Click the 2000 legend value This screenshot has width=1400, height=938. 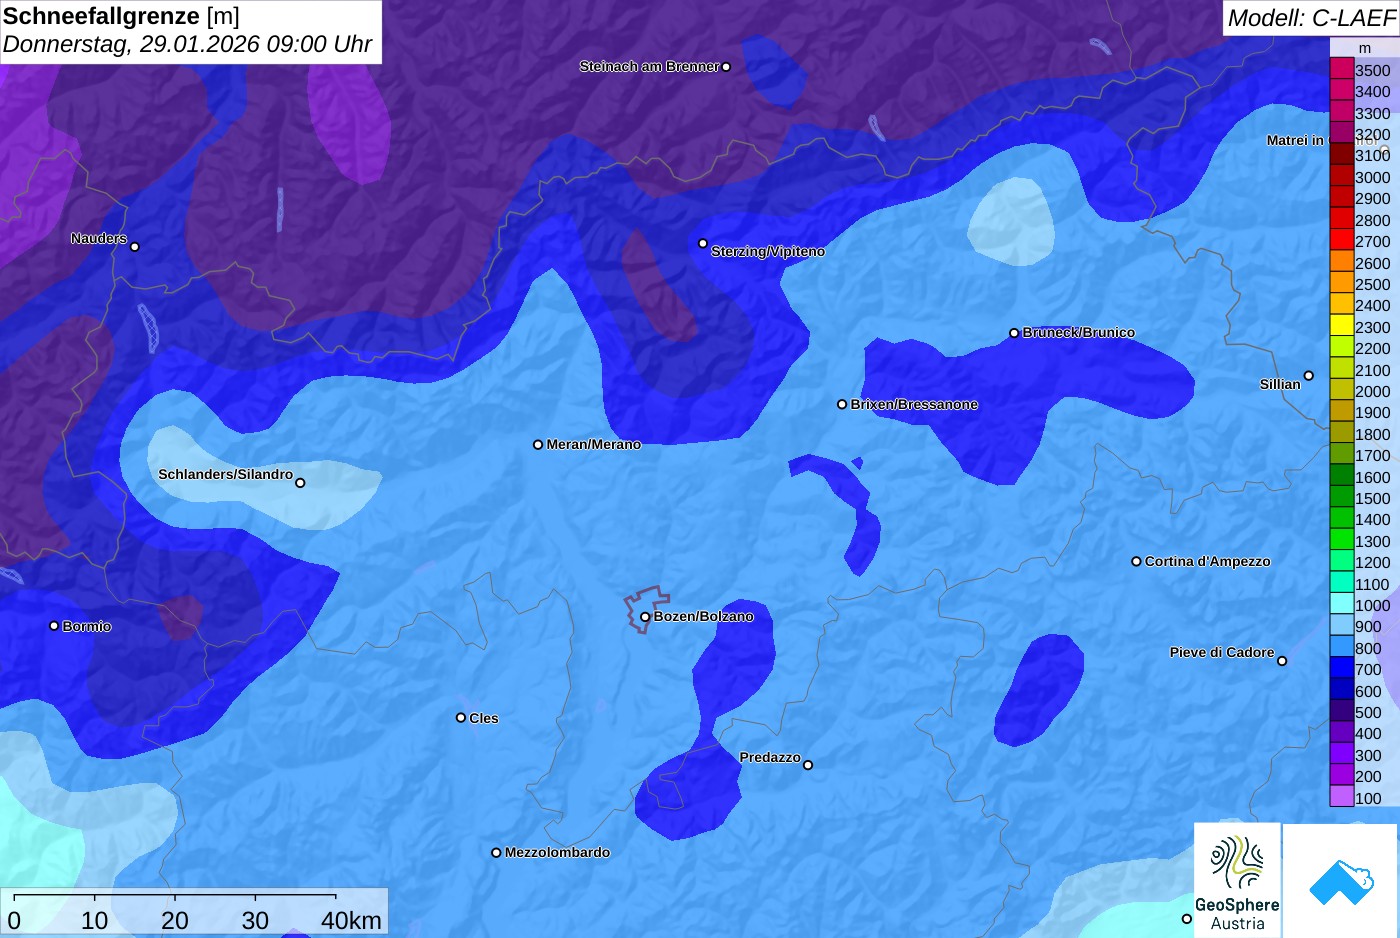pos(1373,392)
